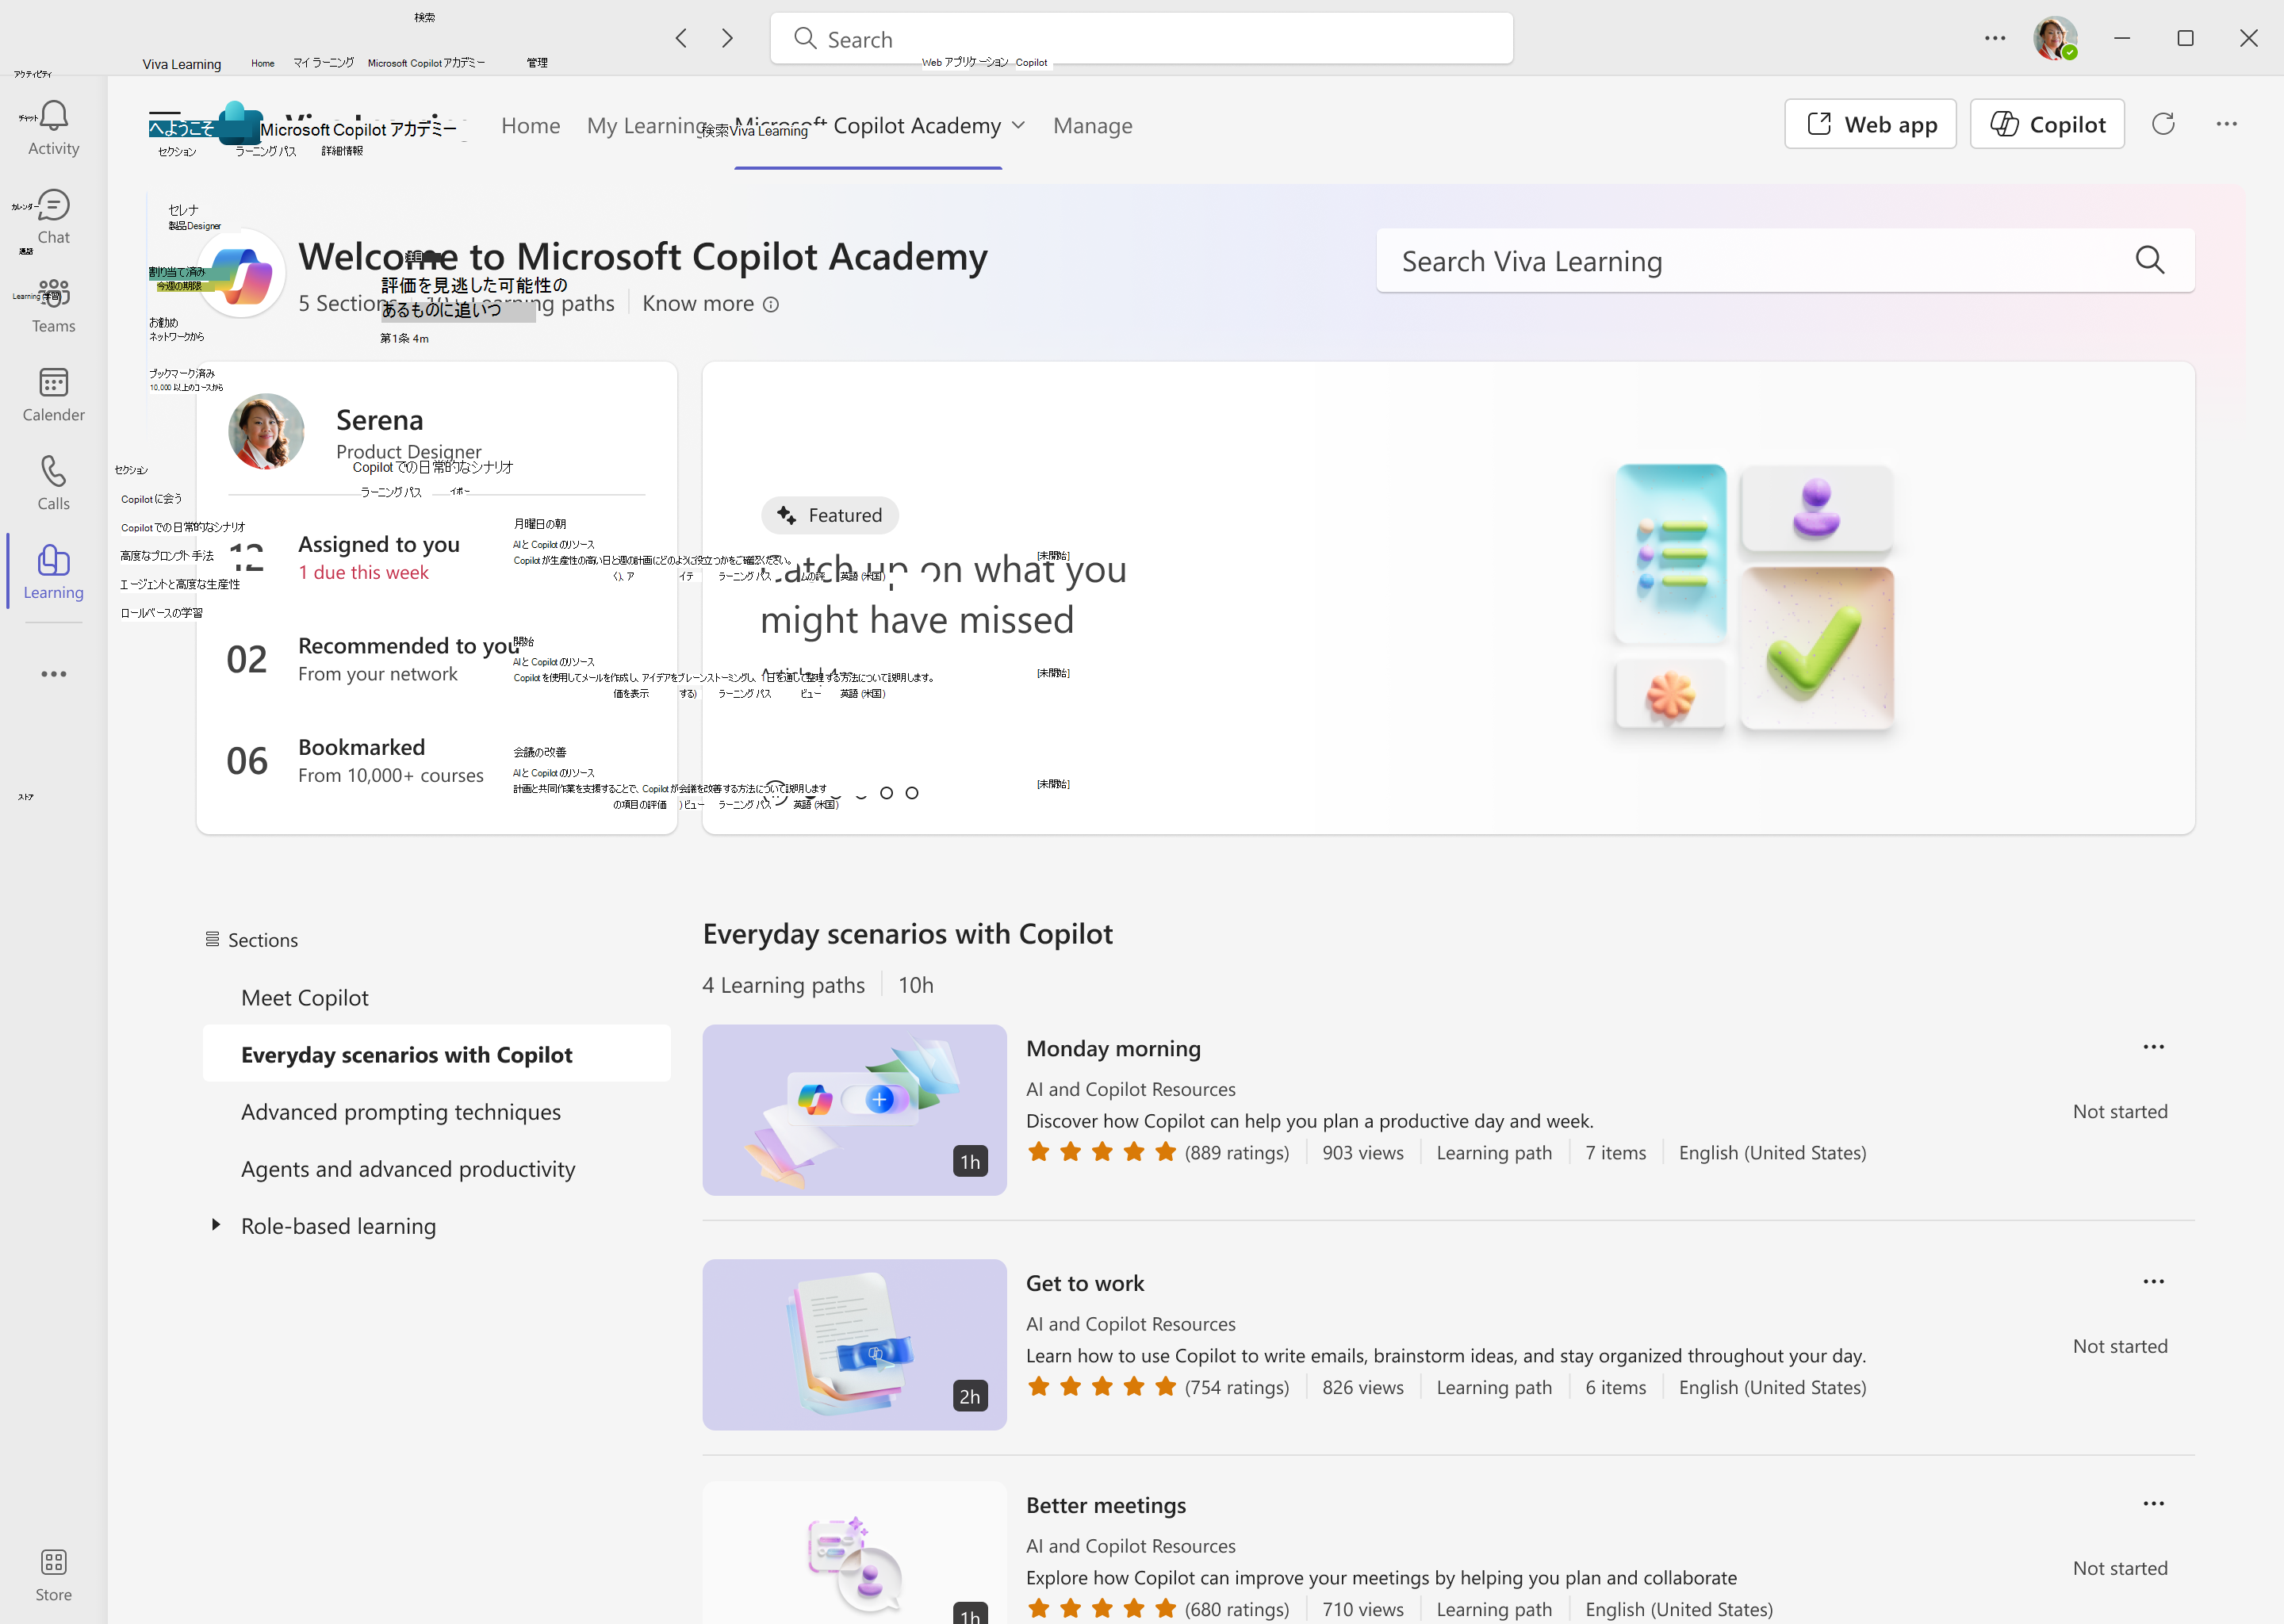Switch to the Home tab

(530, 125)
